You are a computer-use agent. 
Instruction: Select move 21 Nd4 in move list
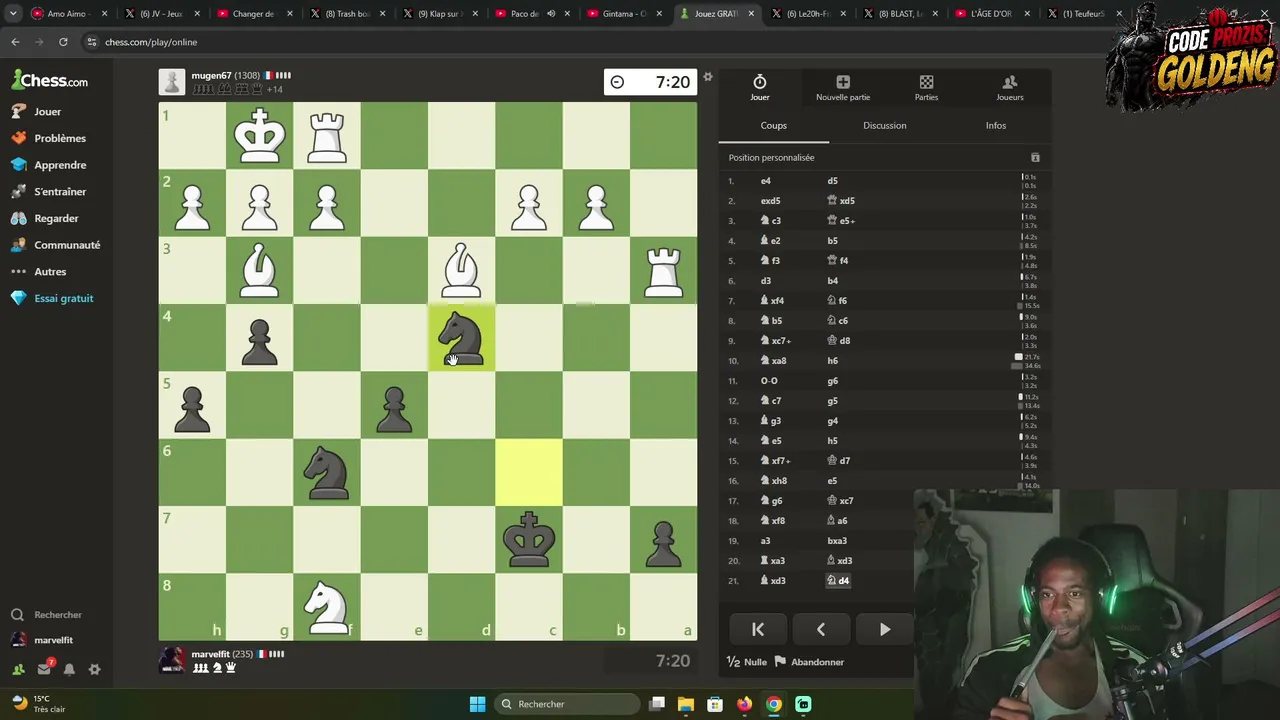click(838, 581)
